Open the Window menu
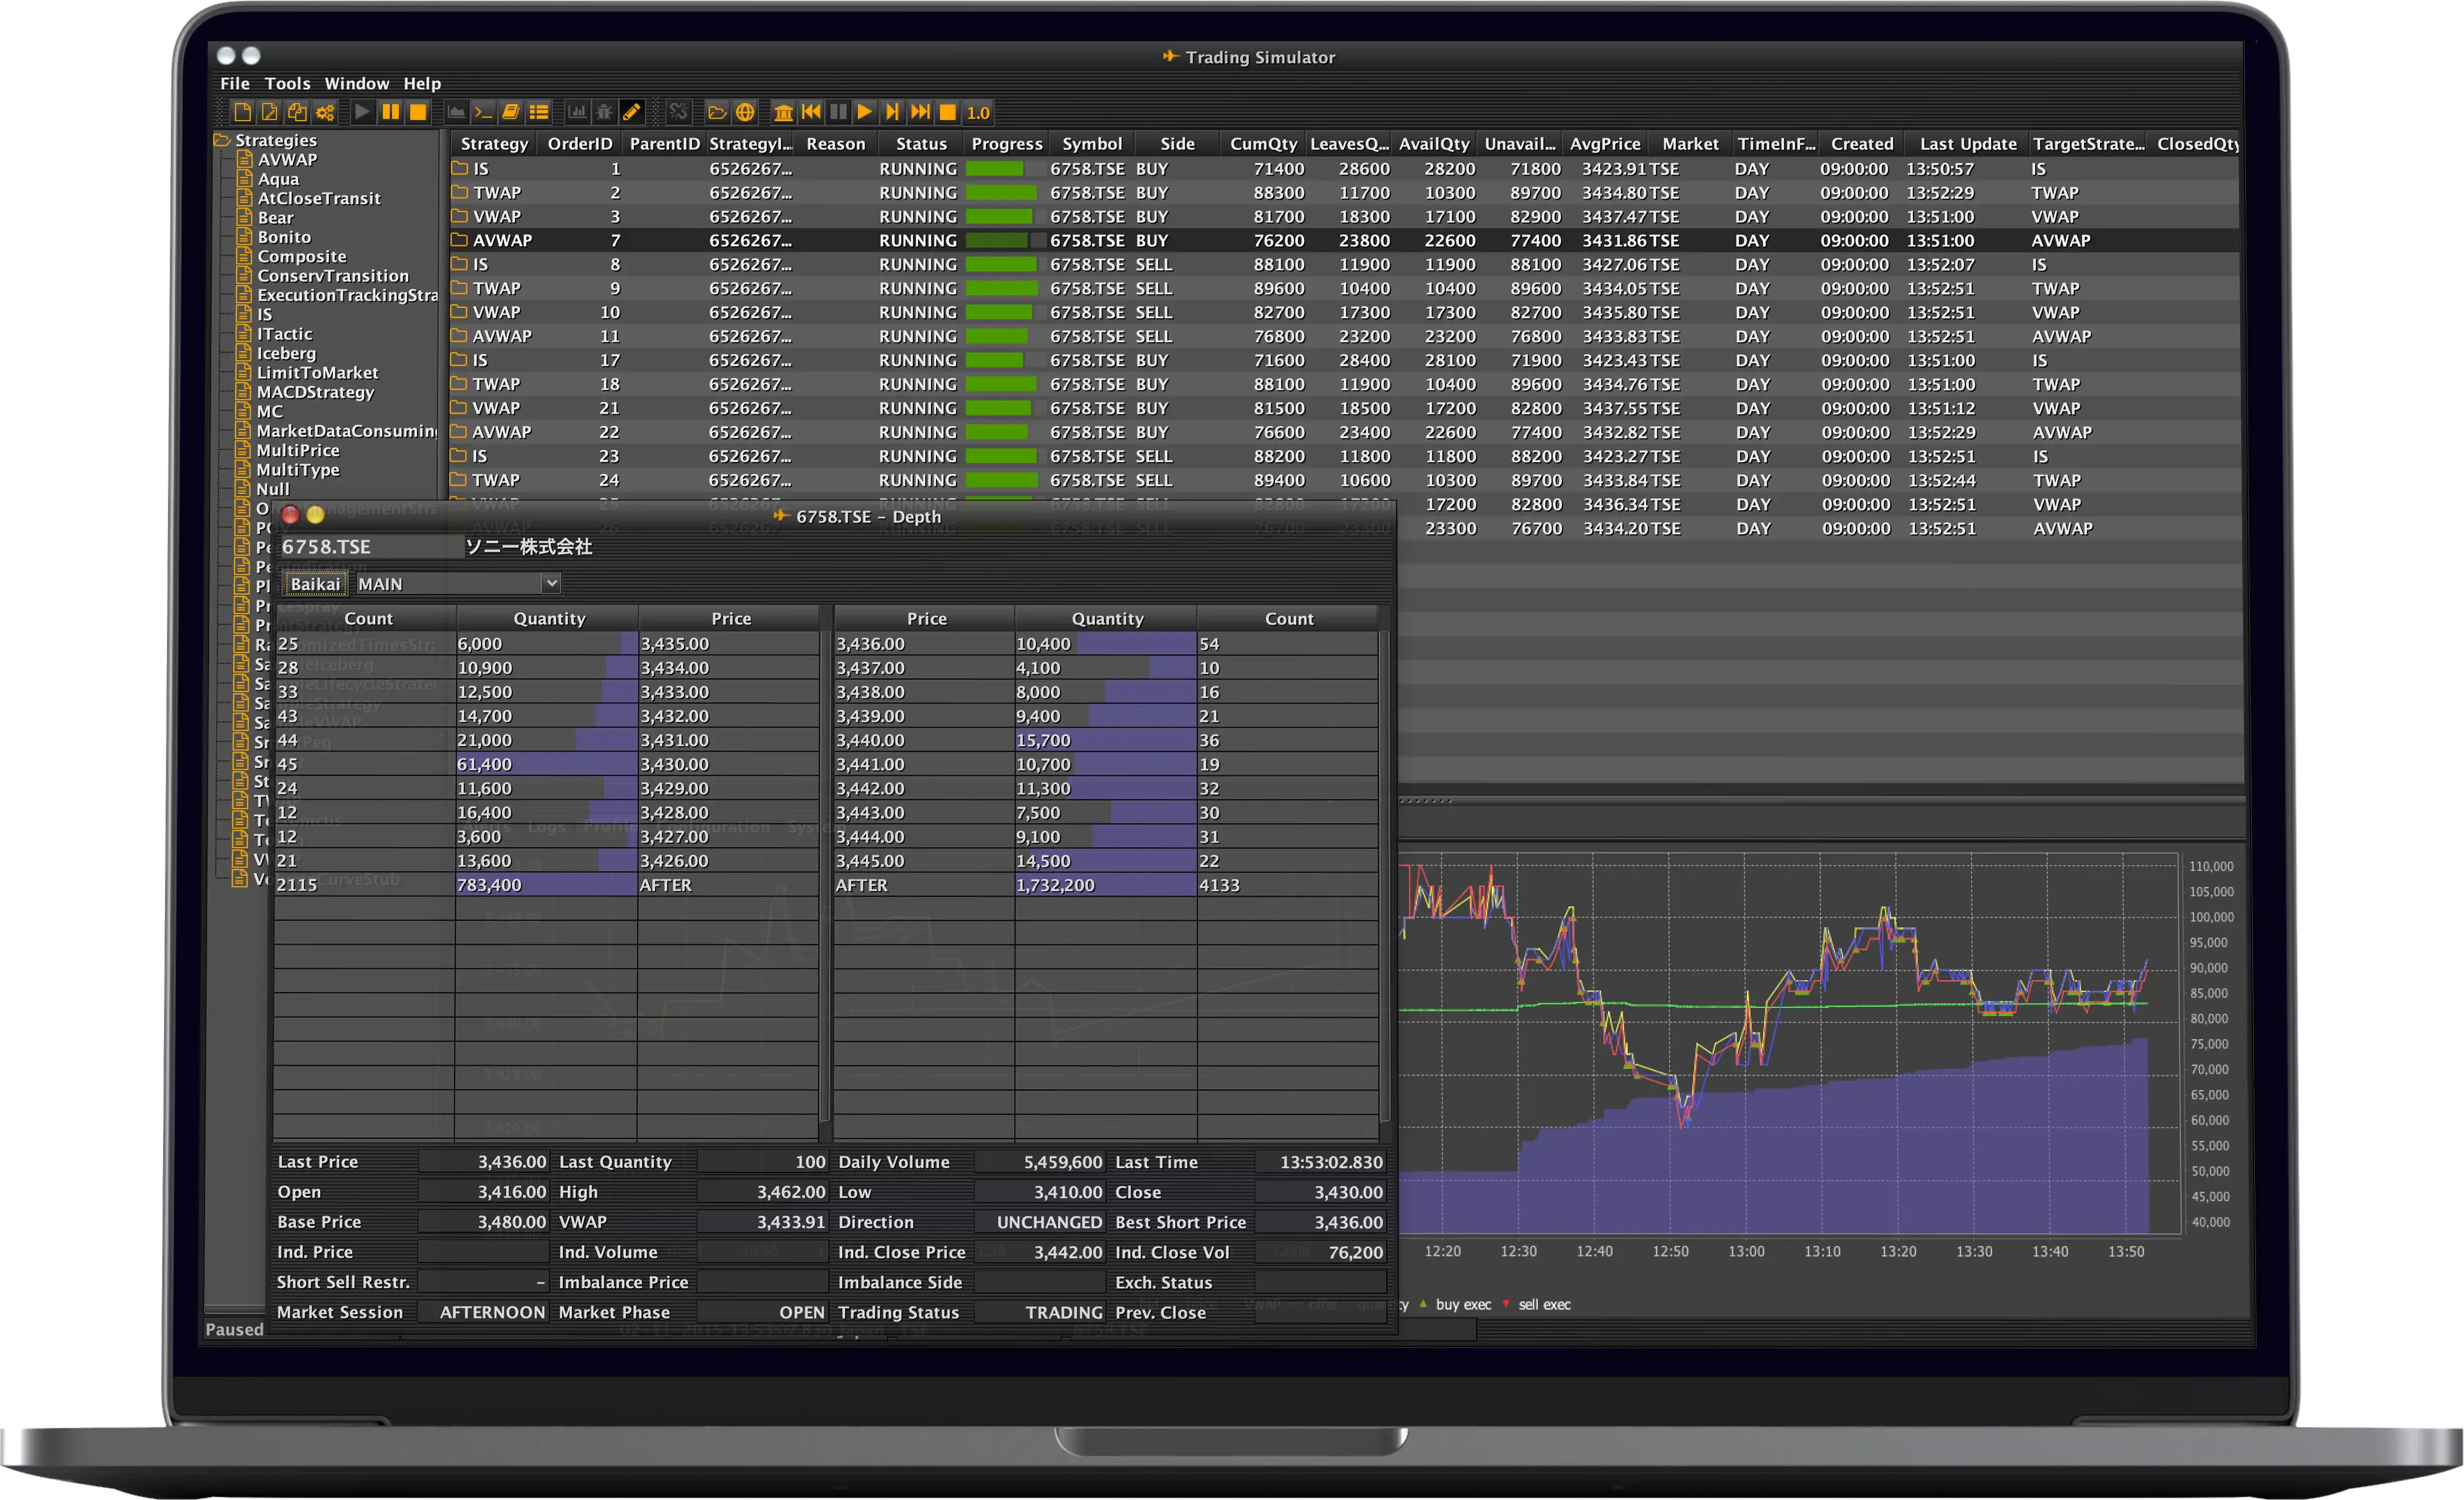The image size is (2464, 1500). [356, 84]
